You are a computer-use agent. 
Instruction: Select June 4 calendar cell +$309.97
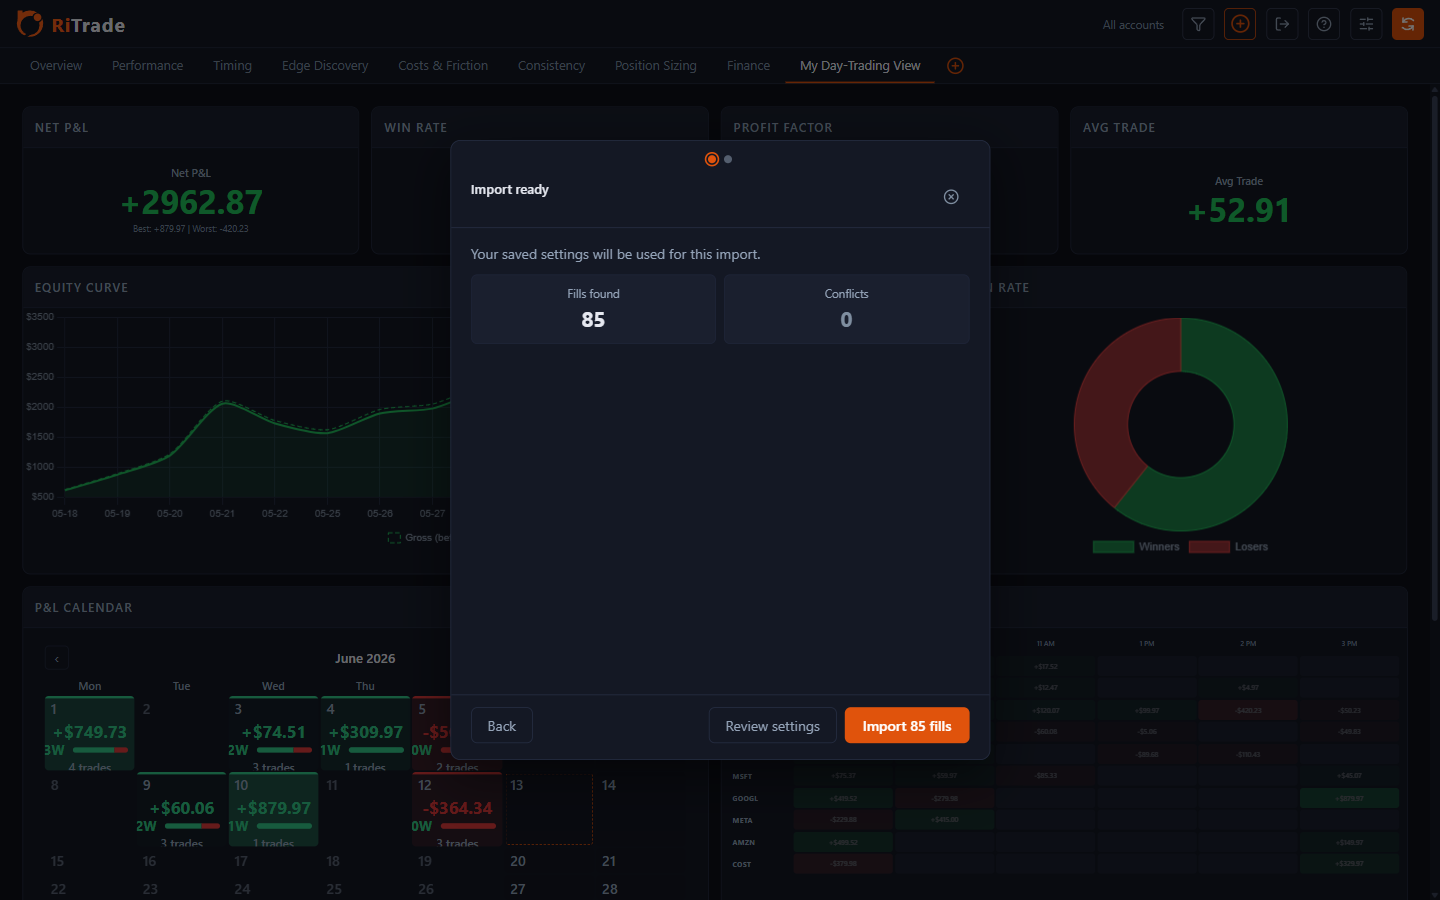365,733
